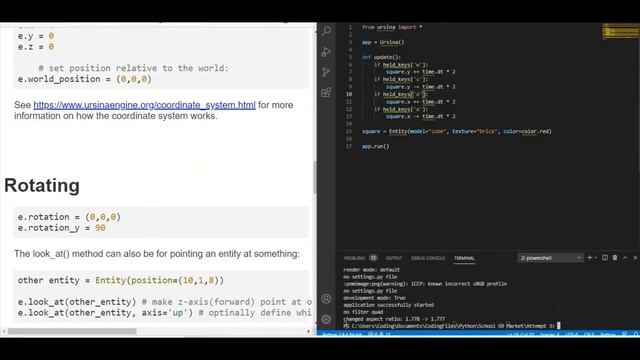Click the 'e.rotation = (0,0,0)' code line
Image resolution: width=640 pixels, height=360 pixels.
pyautogui.click(x=69, y=217)
